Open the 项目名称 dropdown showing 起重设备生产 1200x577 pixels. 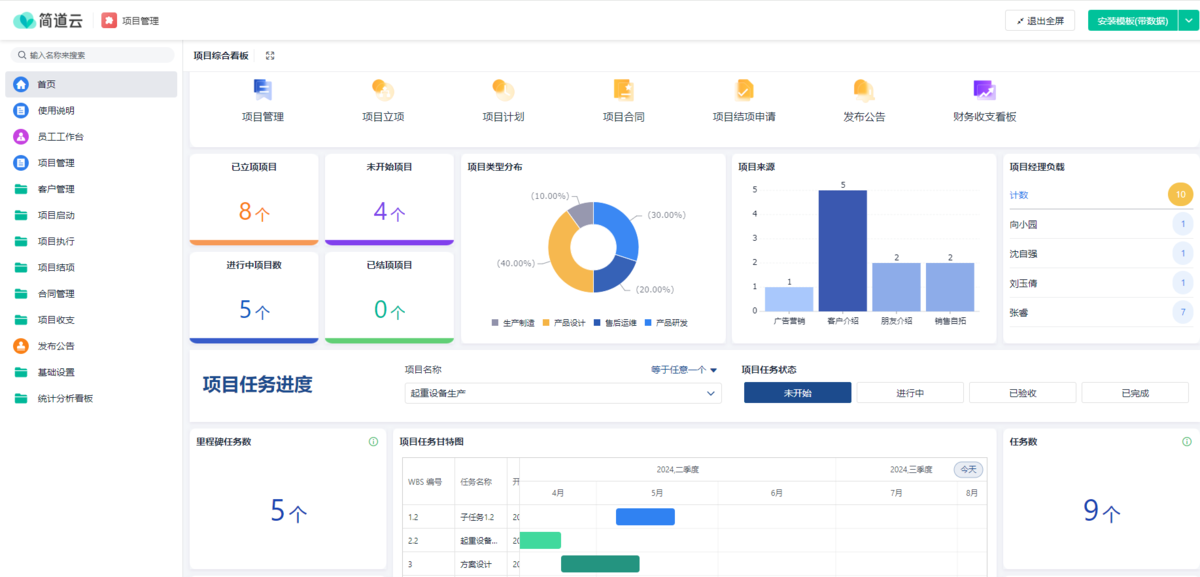click(x=562, y=393)
